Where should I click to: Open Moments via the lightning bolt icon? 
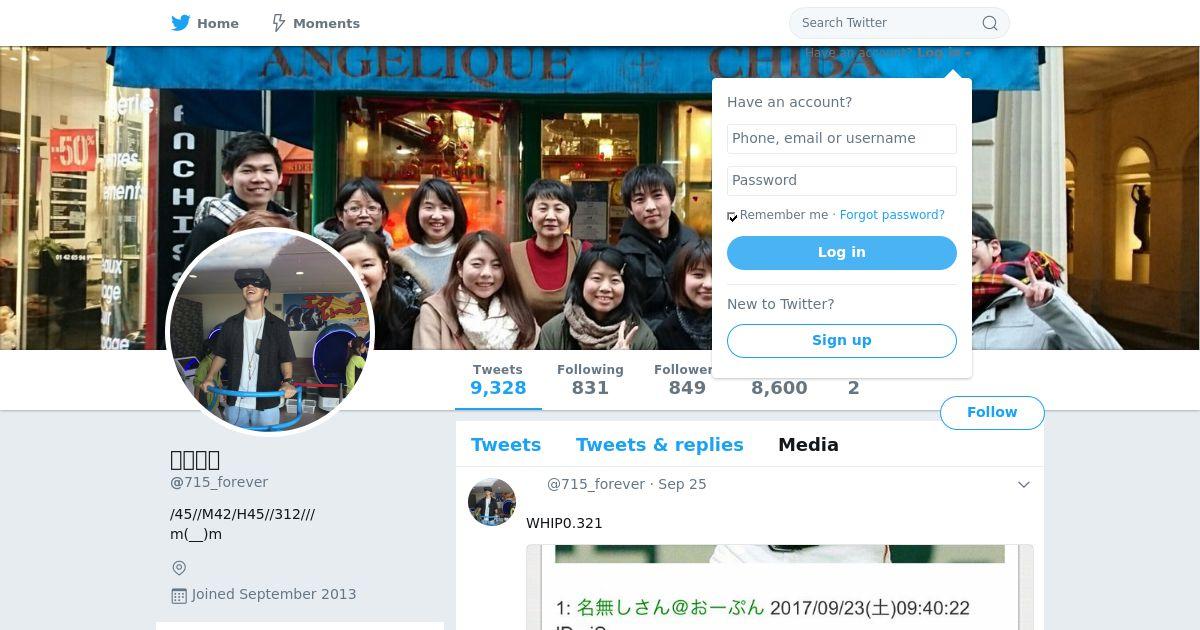pos(279,23)
